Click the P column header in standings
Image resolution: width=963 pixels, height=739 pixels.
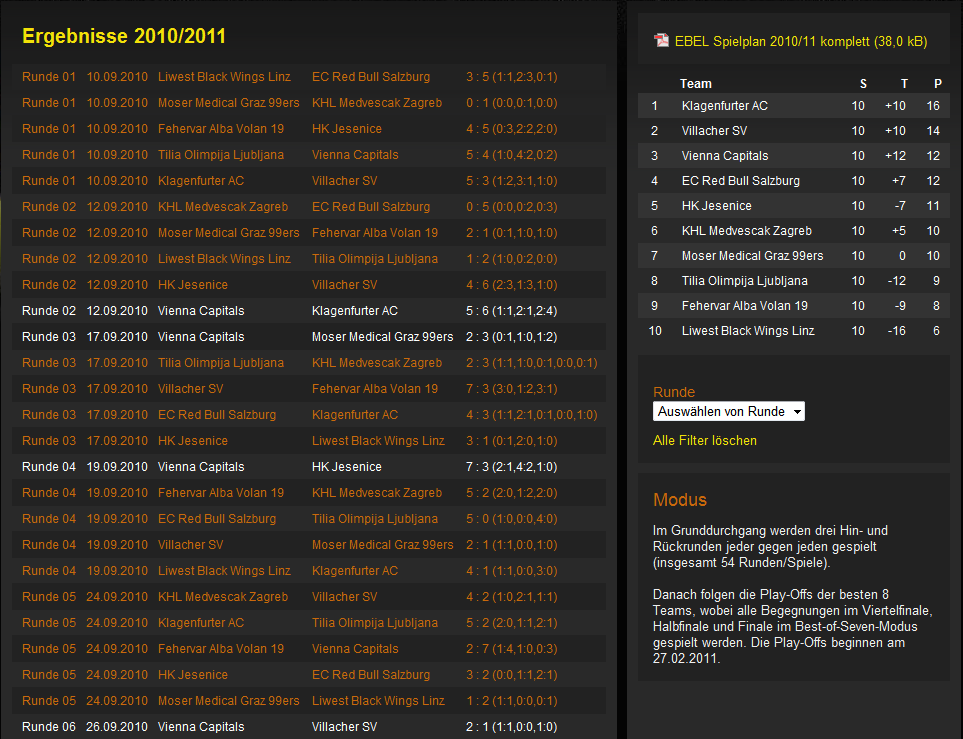pos(937,84)
